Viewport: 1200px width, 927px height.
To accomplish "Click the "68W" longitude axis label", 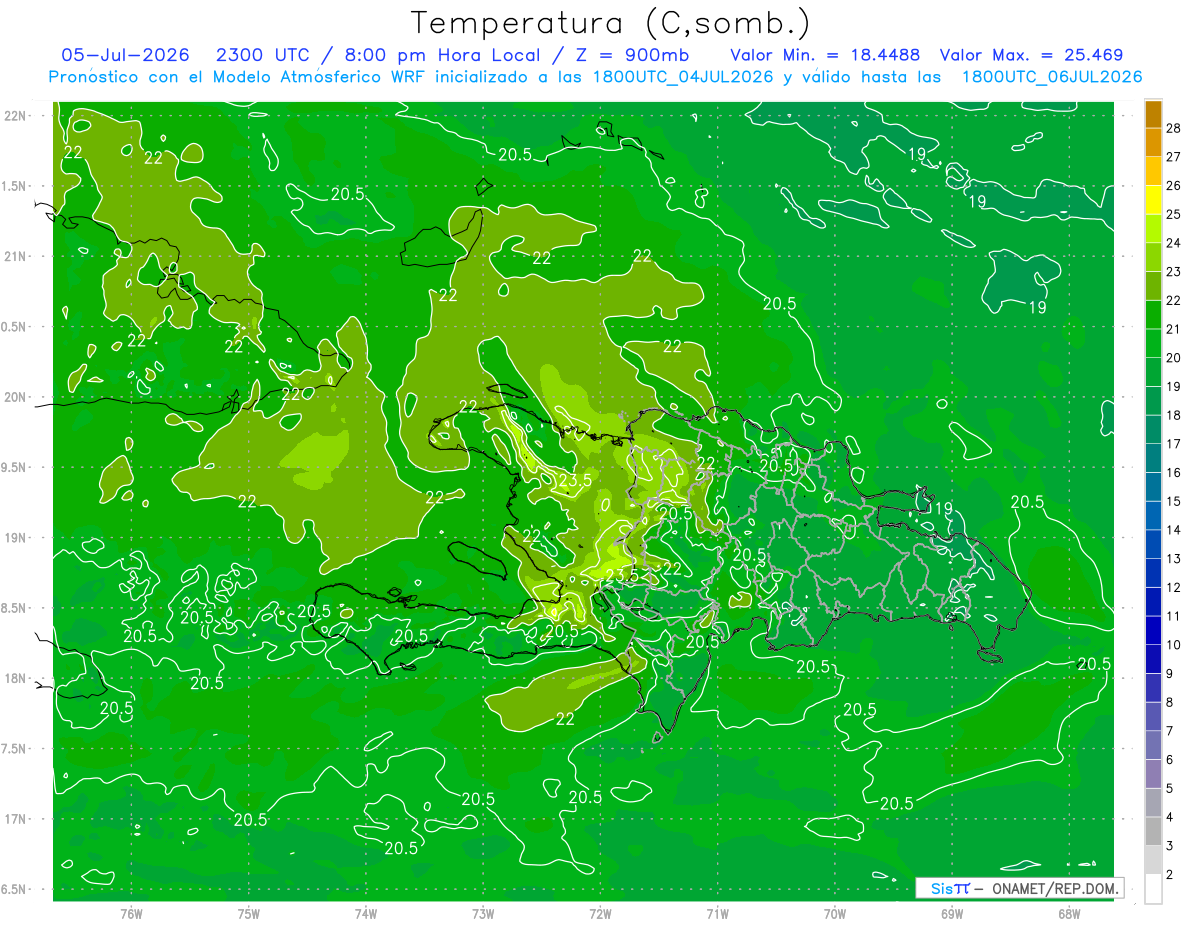I will (1069, 914).
